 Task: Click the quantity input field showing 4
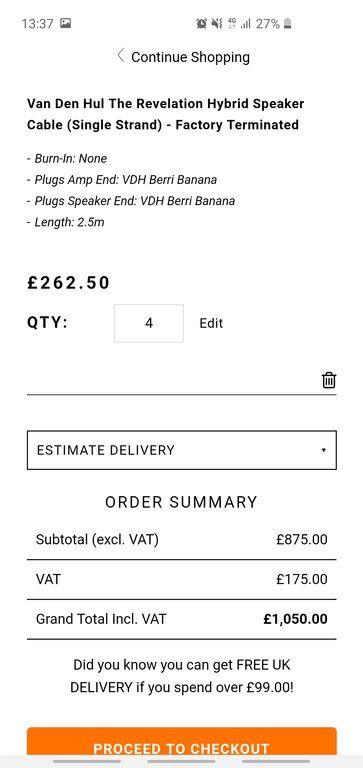[149, 323]
